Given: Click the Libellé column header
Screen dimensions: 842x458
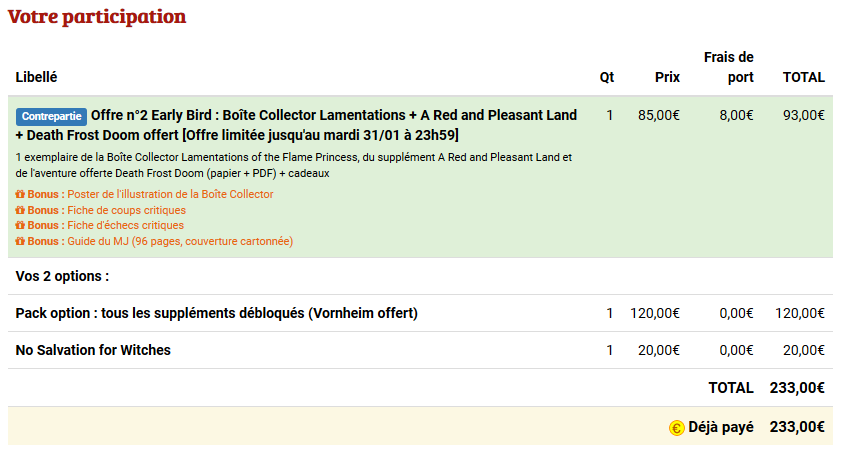Looking at the screenshot, I should [x=37, y=77].
